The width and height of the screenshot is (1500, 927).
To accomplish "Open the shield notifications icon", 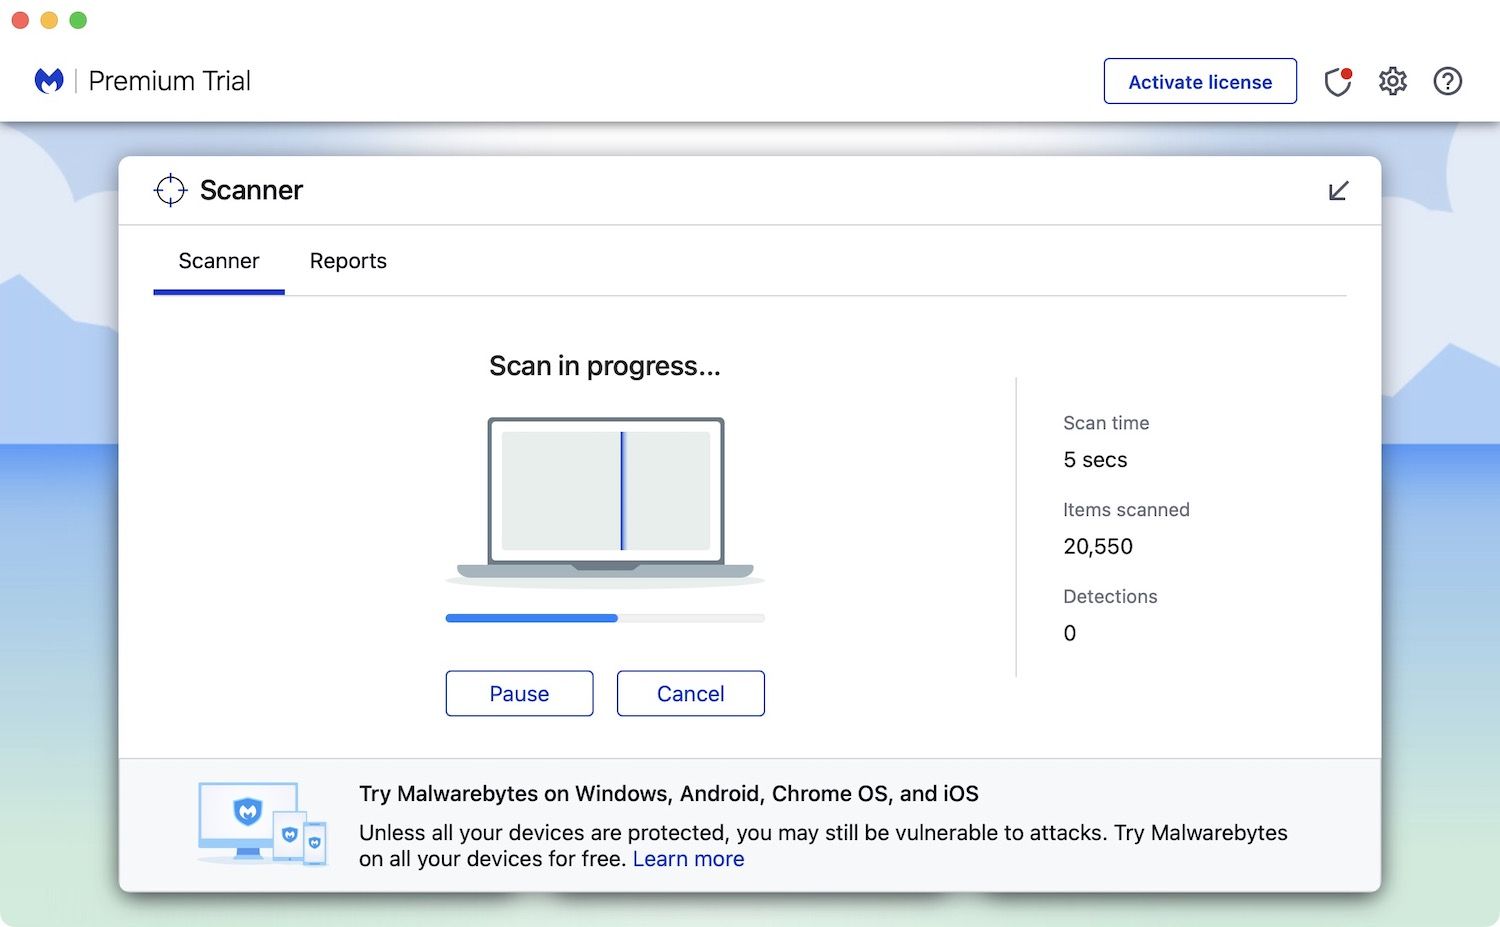I will 1337,82.
